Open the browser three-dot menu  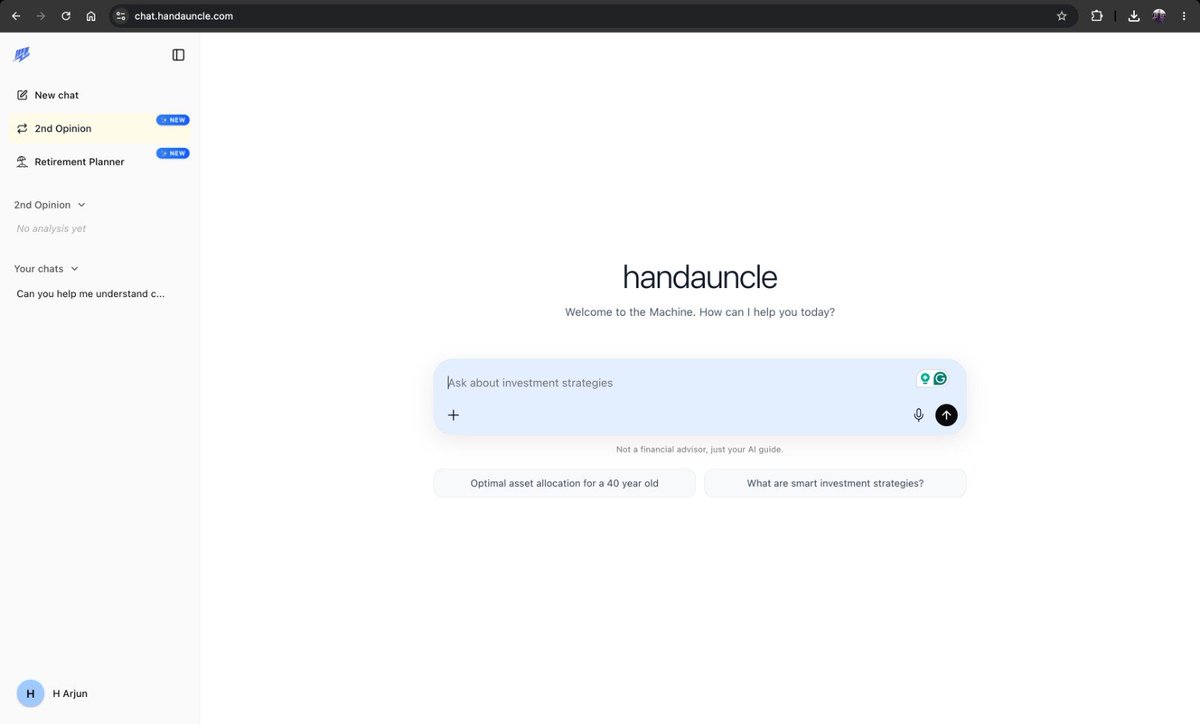coord(1183,16)
